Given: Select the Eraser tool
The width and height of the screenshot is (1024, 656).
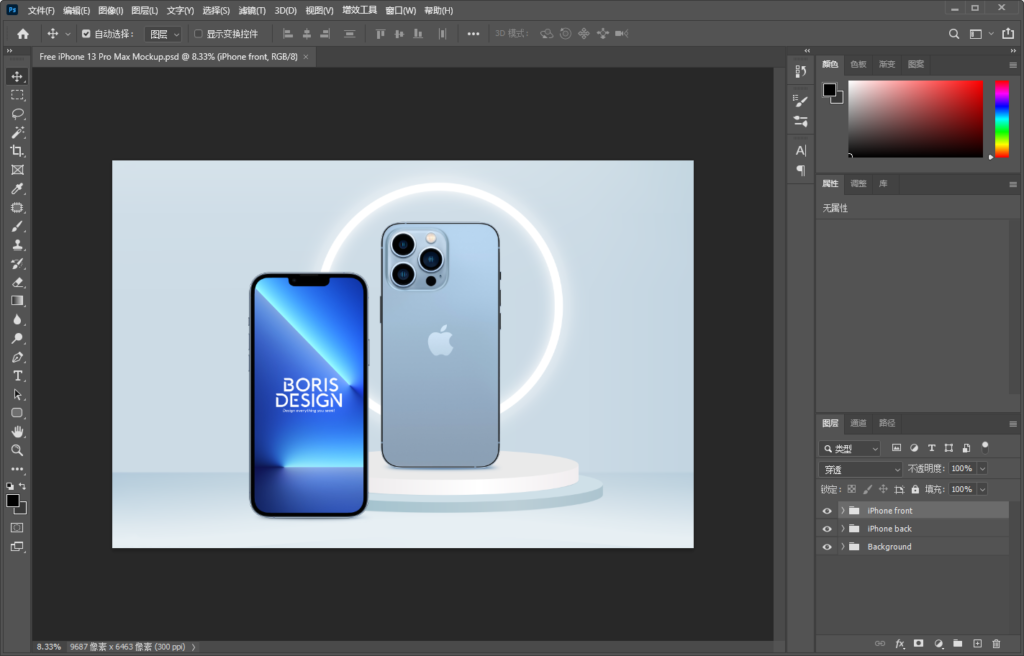Looking at the screenshot, I should [17, 282].
